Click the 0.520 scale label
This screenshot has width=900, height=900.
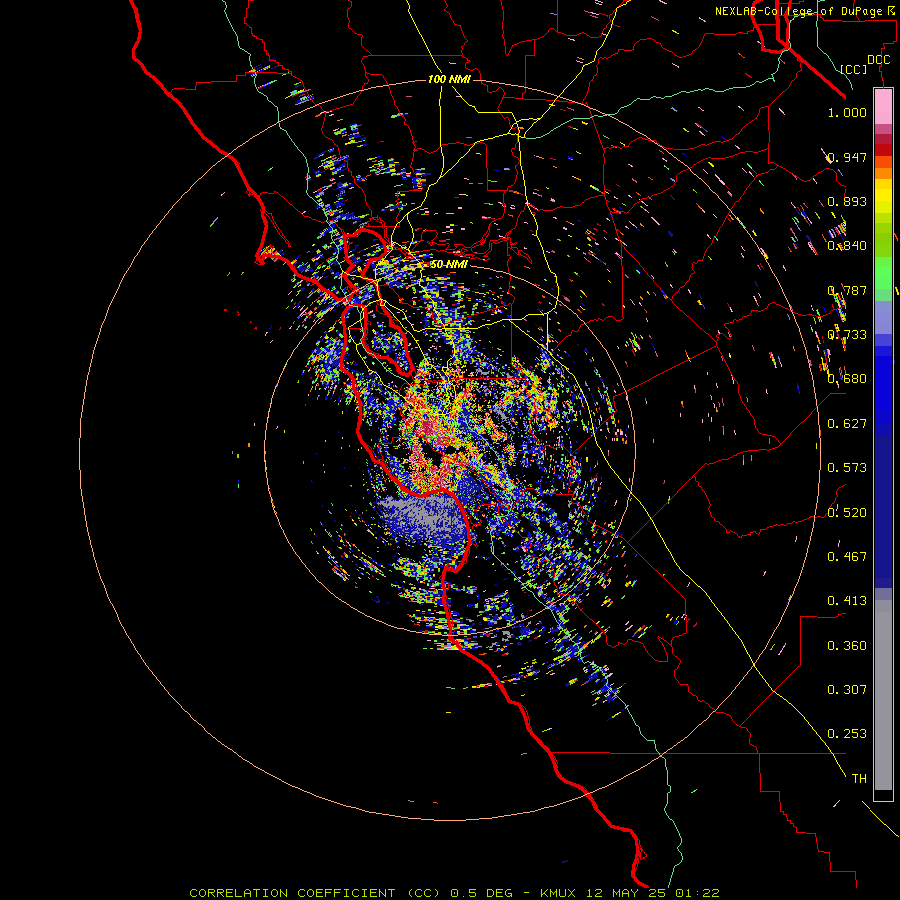pos(847,513)
